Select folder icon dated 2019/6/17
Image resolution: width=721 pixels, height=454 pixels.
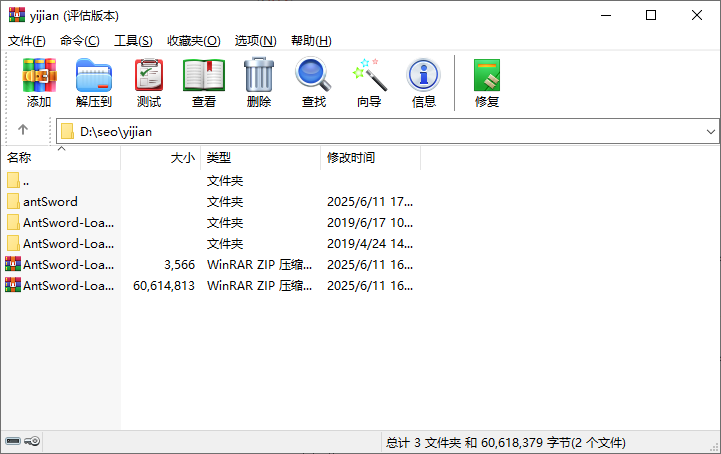tap(13, 223)
